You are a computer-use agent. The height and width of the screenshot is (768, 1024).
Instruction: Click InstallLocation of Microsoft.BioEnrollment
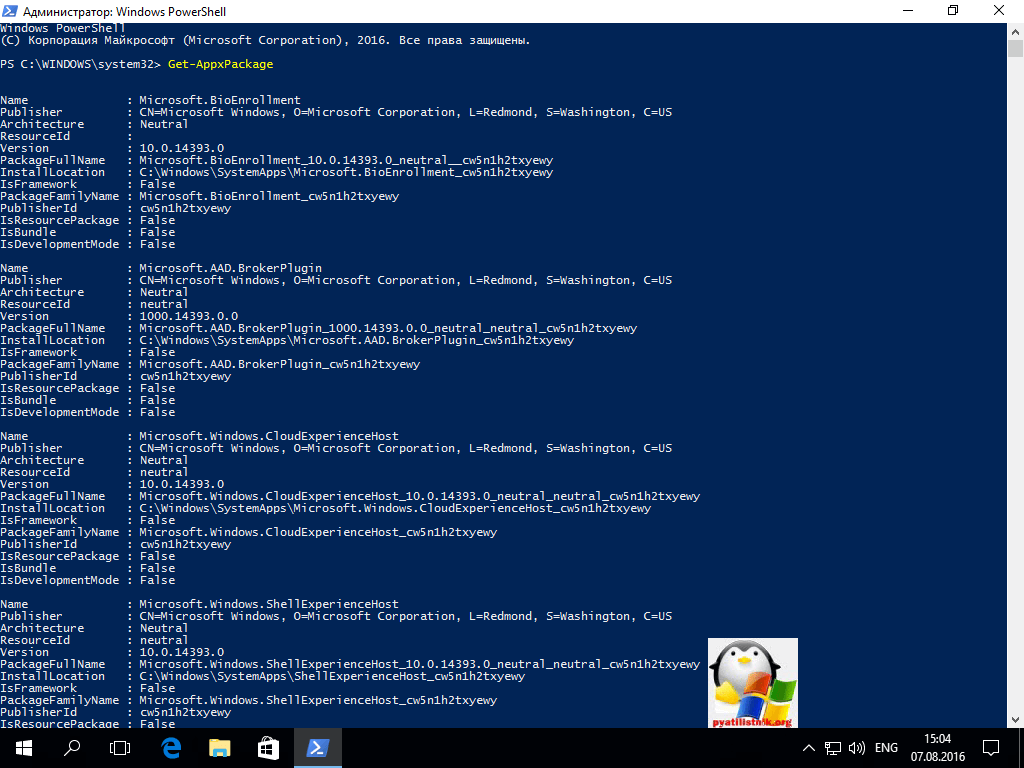tap(346, 172)
